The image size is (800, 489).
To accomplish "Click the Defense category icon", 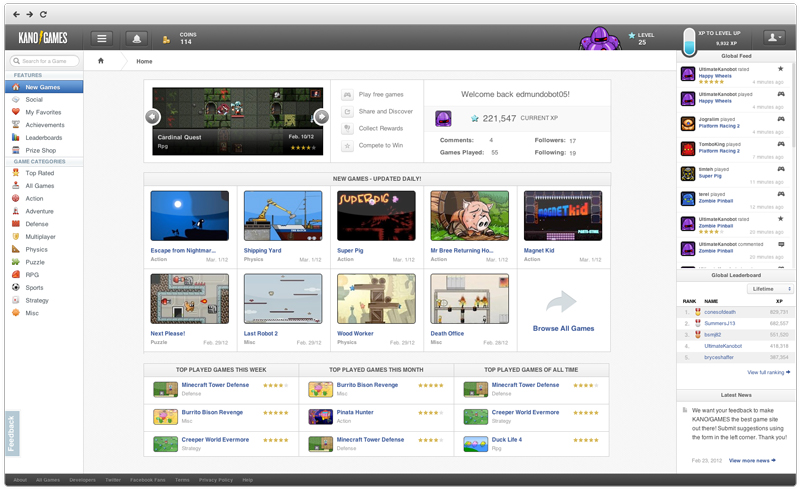I will pos(16,224).
